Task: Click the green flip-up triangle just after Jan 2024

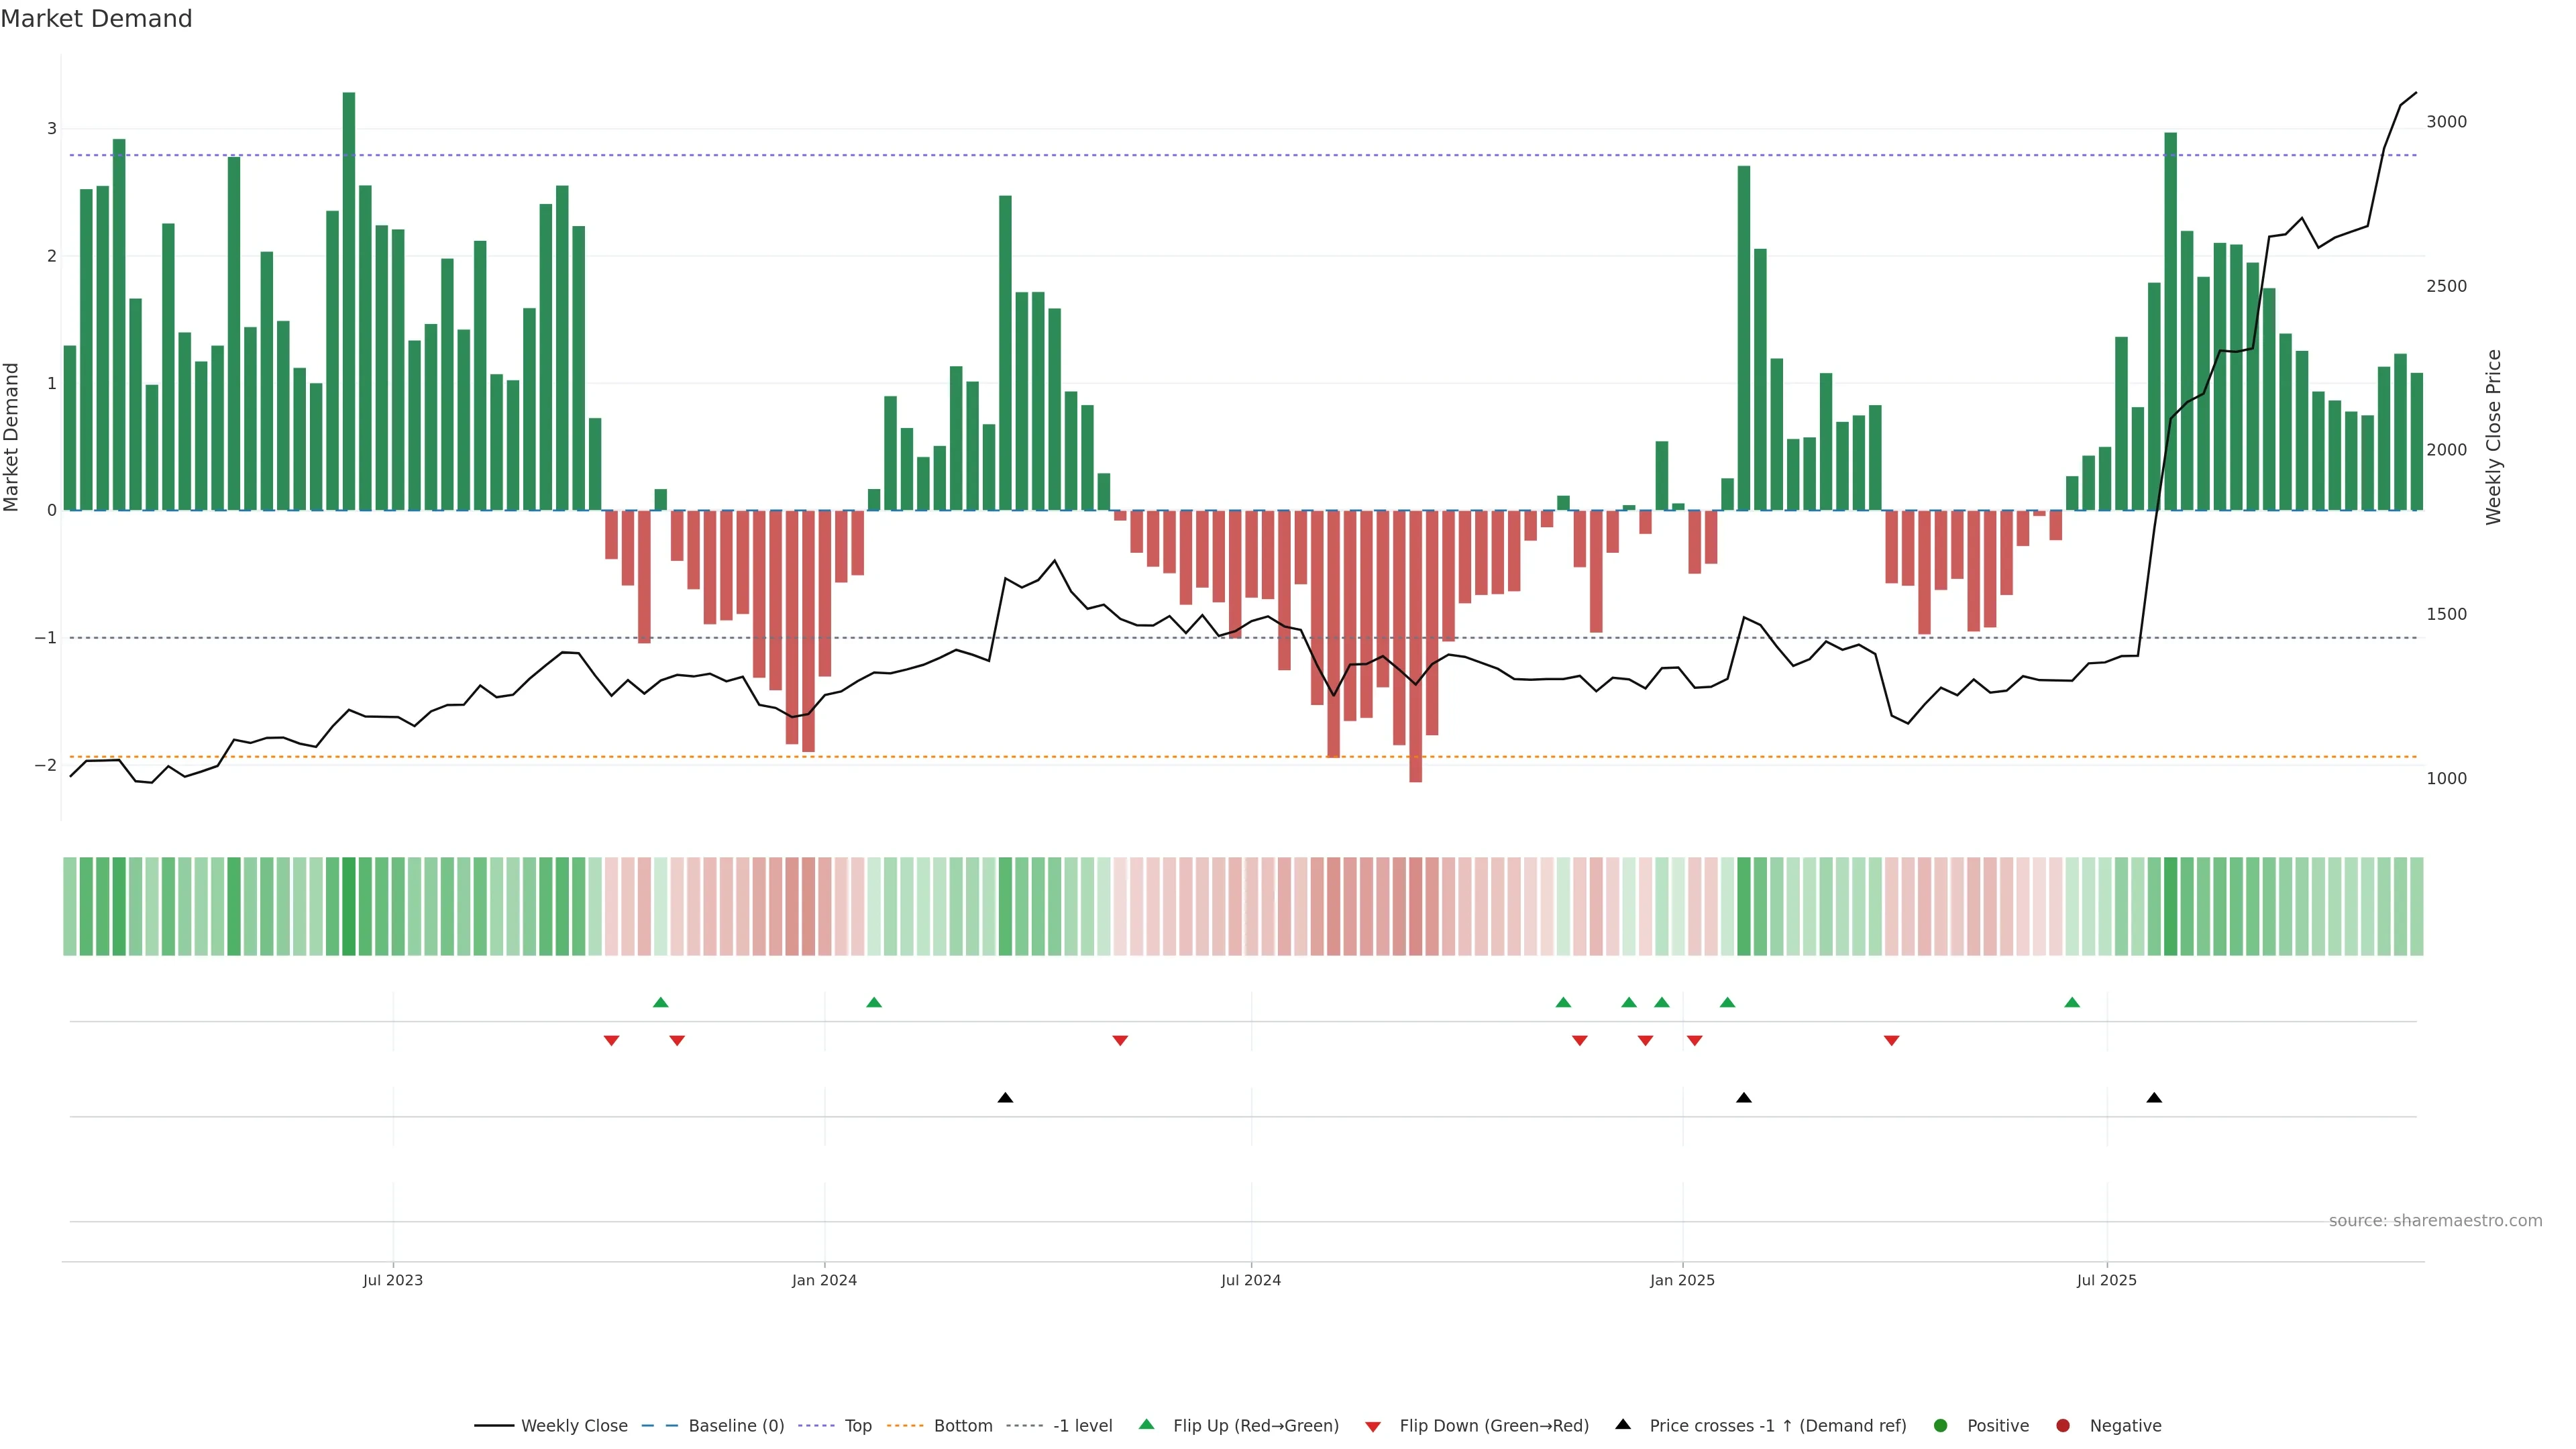Action: click(x=874, y=1002)
